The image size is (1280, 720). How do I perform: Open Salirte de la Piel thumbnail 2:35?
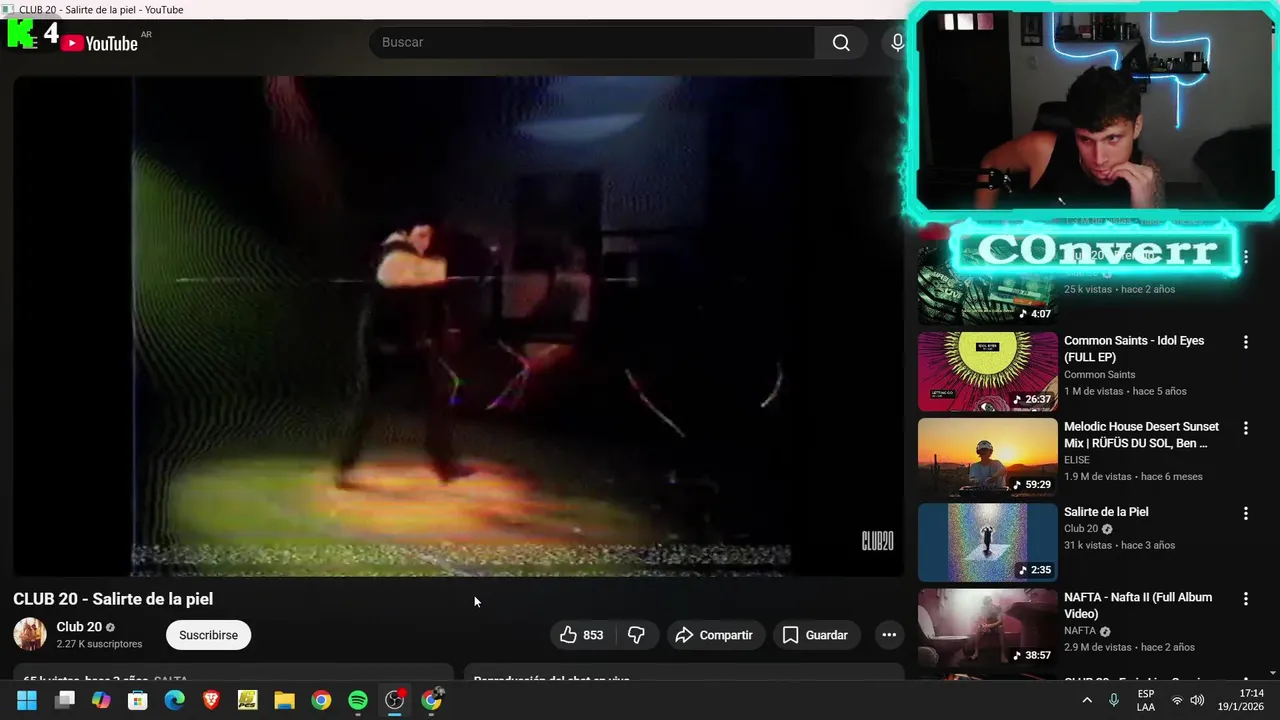click(987, 542)
